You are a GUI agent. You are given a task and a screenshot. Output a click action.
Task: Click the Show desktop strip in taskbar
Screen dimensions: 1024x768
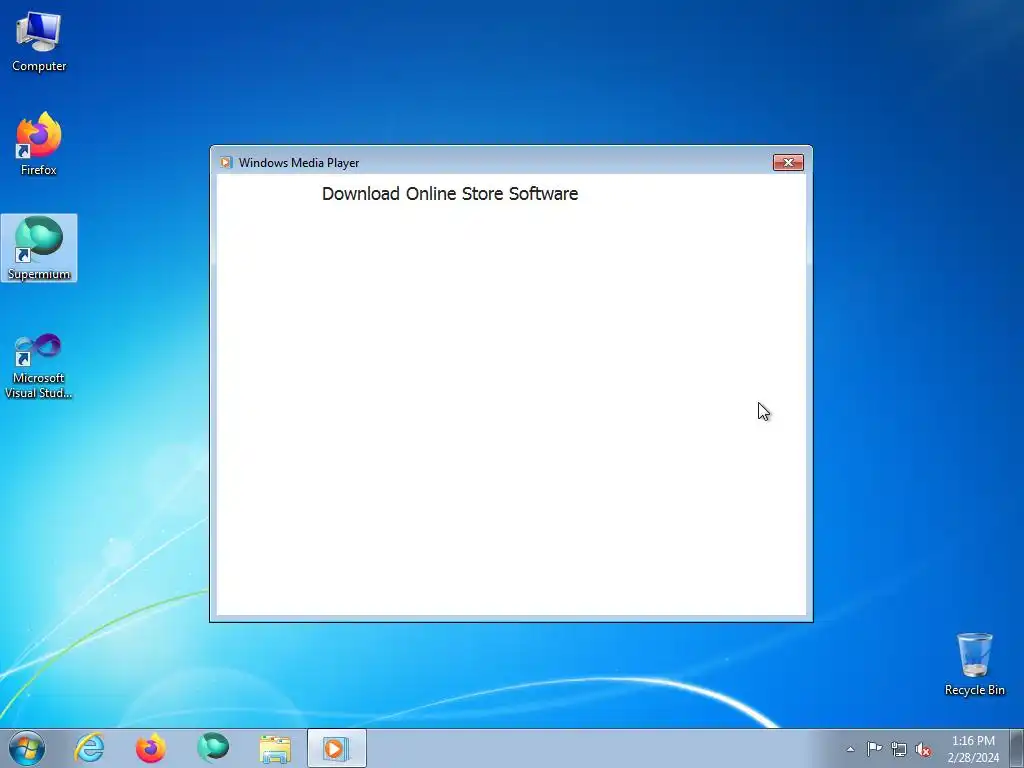tap(1016, 748)
